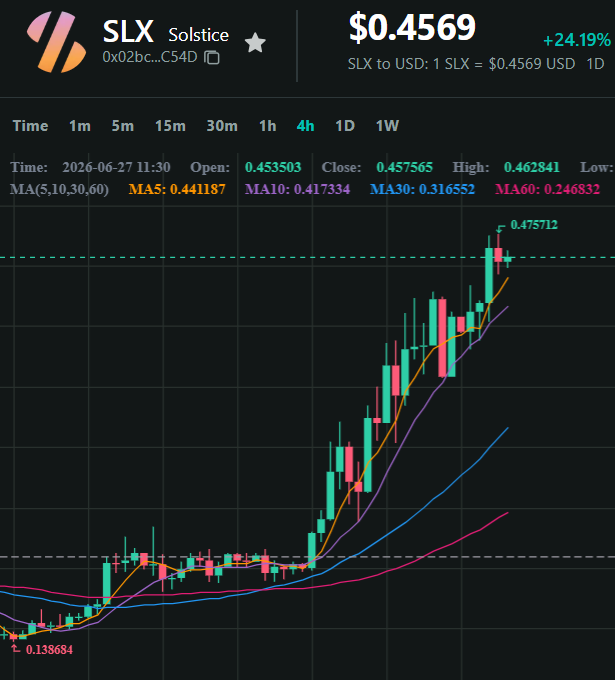615x680 pixels.
Task: Click the MA(5,10,30,60) indicator label
Action: point(59,189)
